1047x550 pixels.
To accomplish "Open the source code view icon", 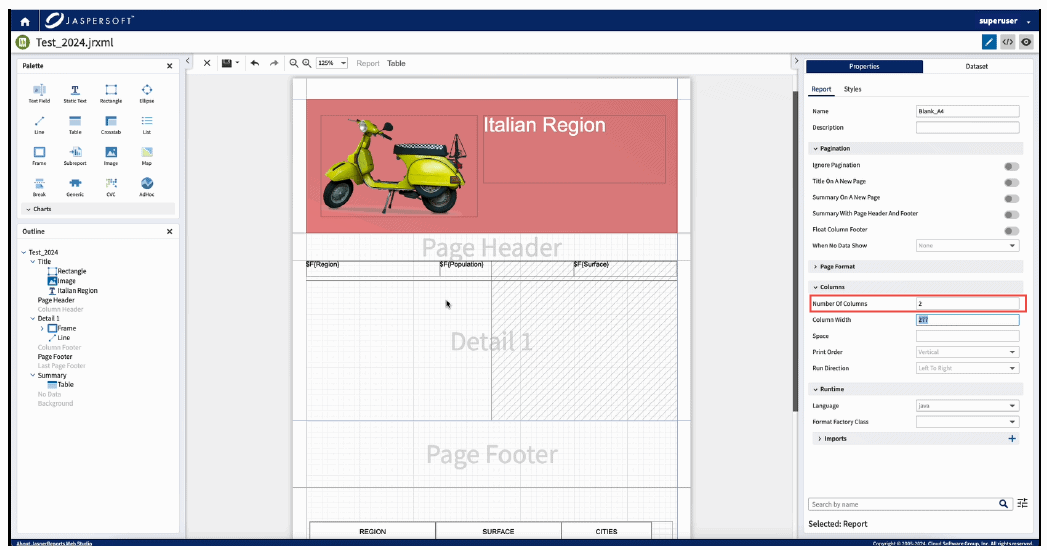I will click(x=1007, y=42).
